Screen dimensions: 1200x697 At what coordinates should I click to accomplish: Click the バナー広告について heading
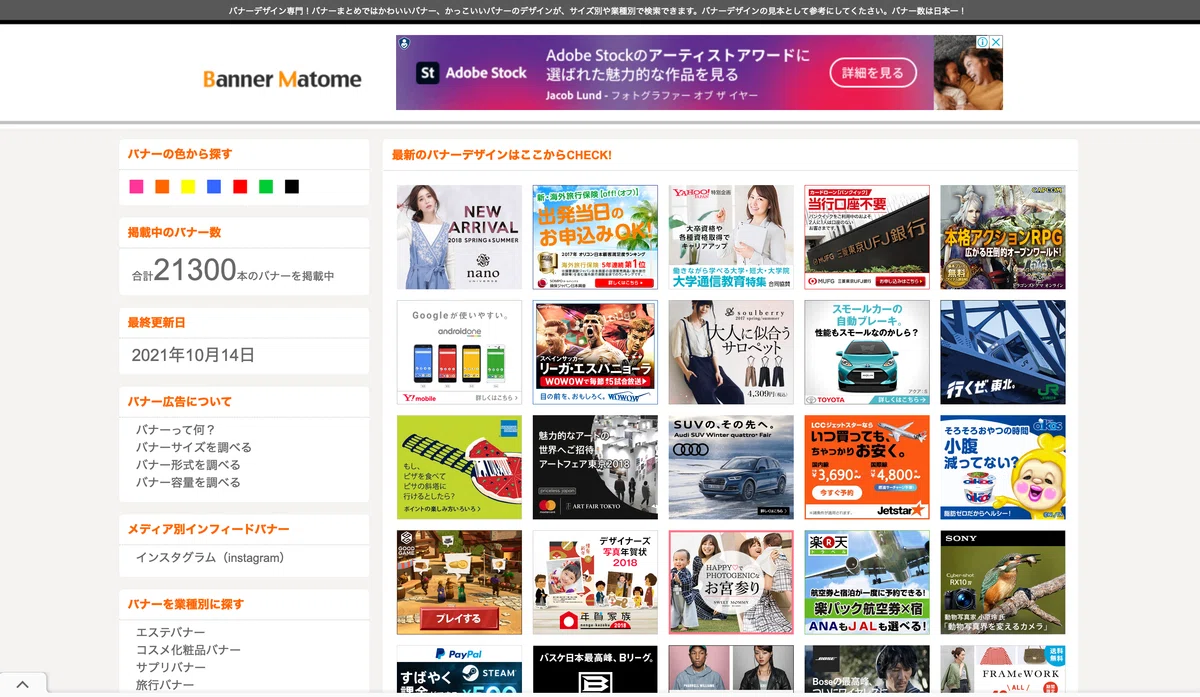180,402
